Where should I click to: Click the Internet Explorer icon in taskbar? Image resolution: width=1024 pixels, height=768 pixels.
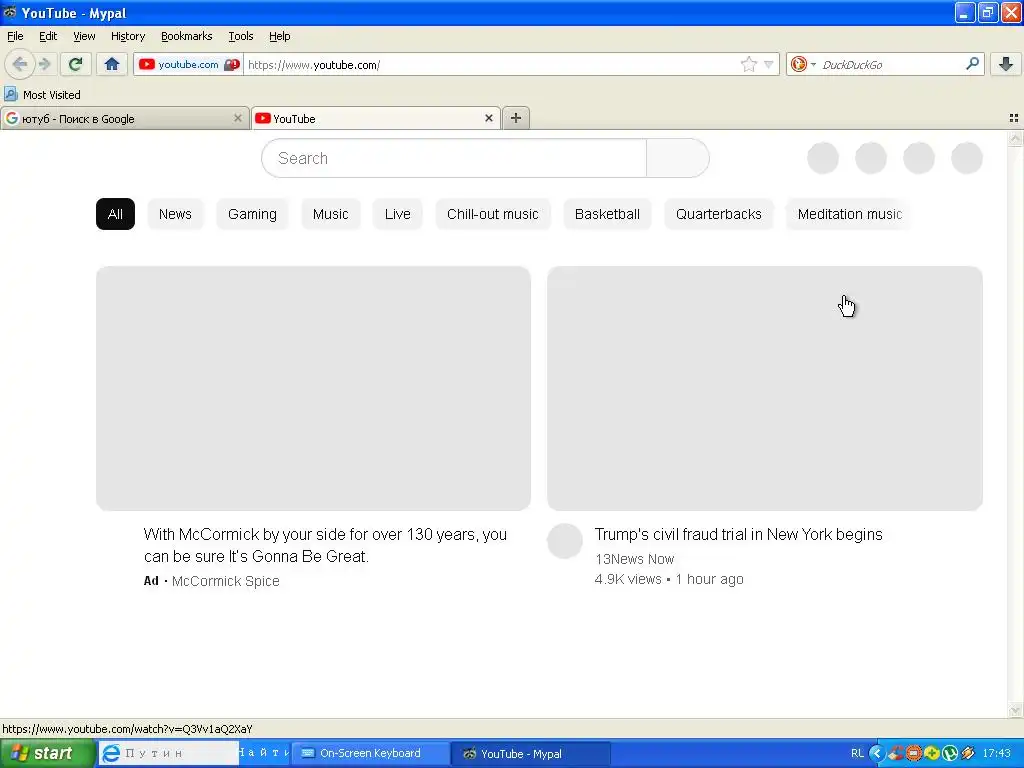tap(111, 753)
